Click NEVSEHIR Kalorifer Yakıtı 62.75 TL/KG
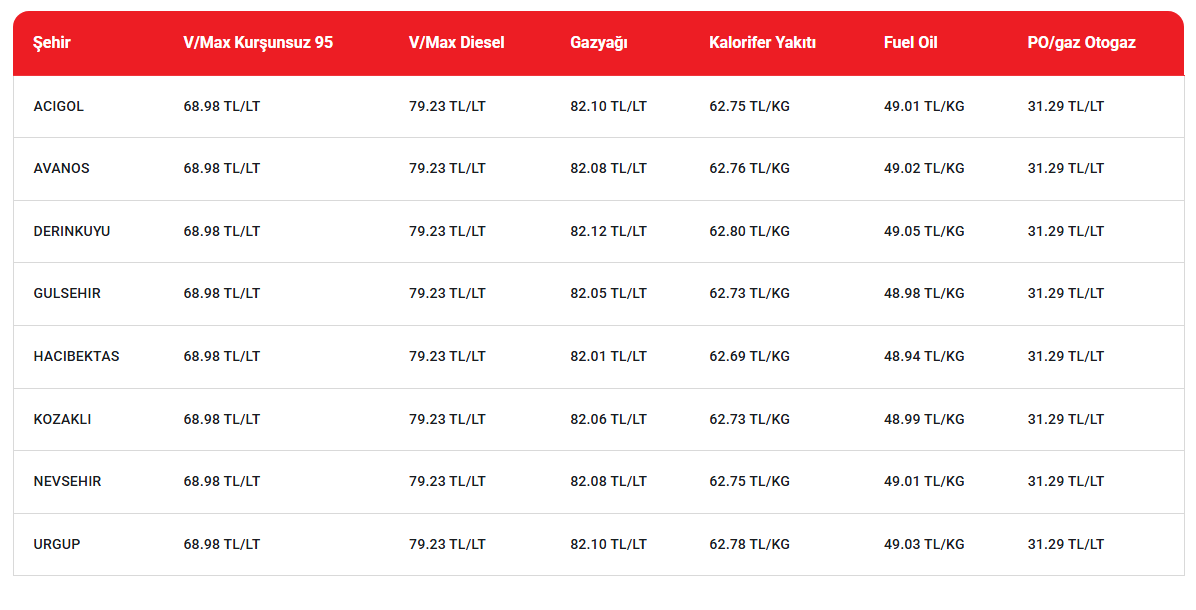 coord(749,481)
